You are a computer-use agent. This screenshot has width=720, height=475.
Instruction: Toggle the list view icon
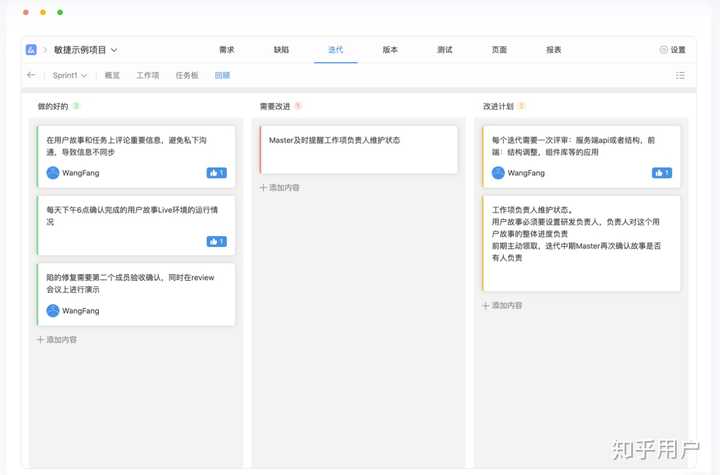681,75
